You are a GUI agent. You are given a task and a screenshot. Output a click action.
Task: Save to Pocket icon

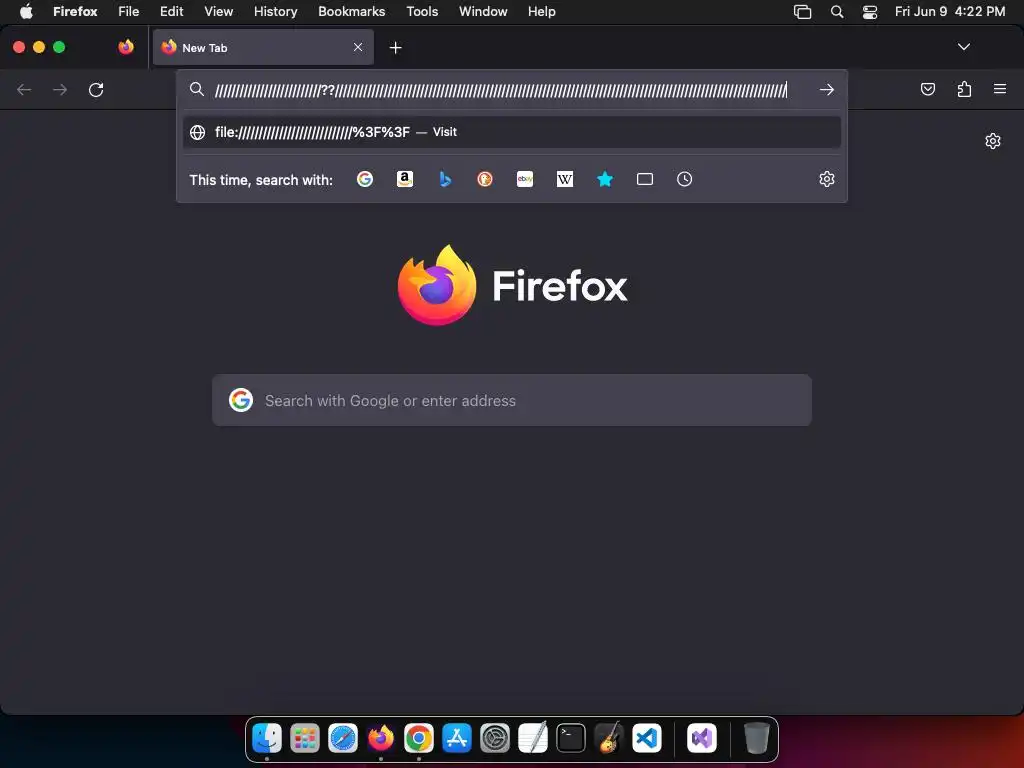pyautogui.click(x=927, y=89)
